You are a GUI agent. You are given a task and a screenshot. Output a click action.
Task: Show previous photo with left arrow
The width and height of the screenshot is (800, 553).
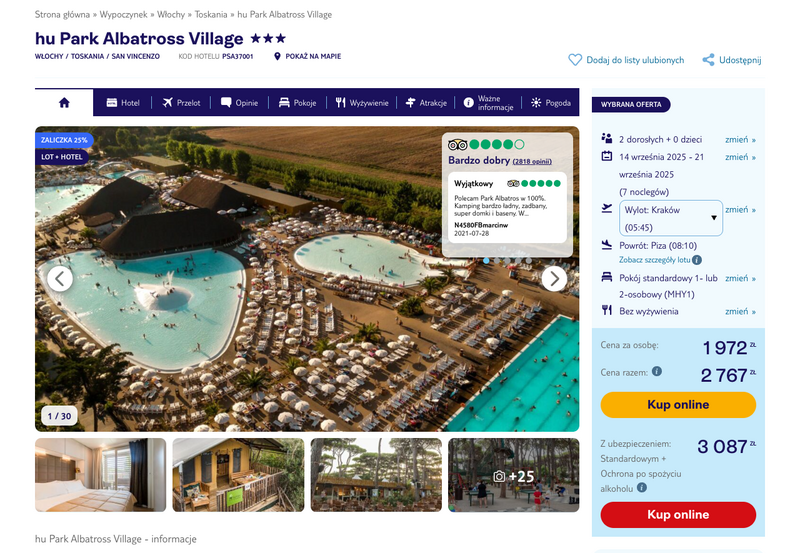tap(60, 279)
